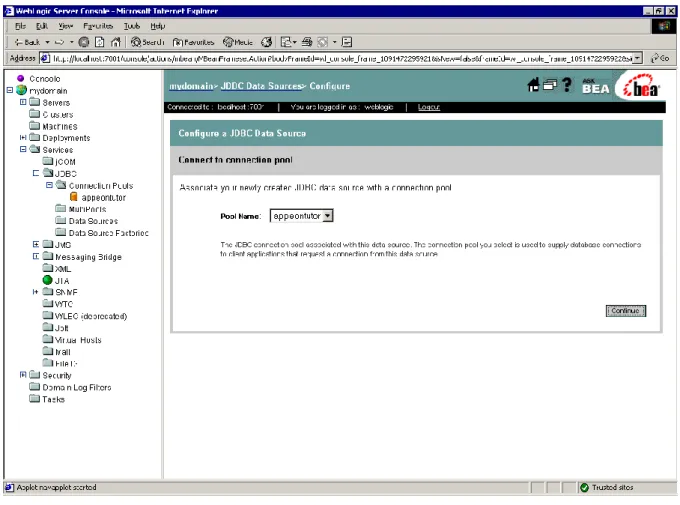The image size is (680, 505).
Task: Select the jCOM folder
Action: click(65, 162)
